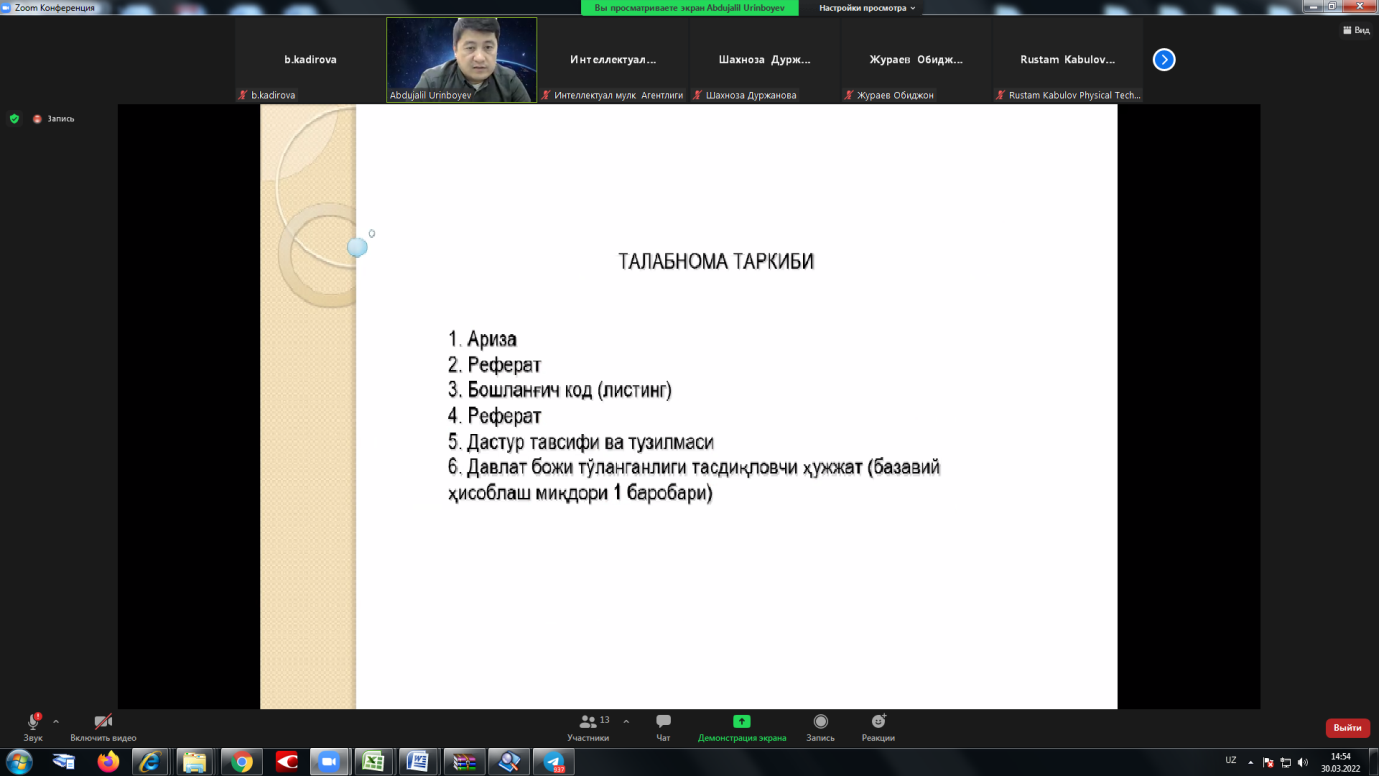The image size is (1379, 776).
Task: Open the Вид view menu
Action: 1356,31
